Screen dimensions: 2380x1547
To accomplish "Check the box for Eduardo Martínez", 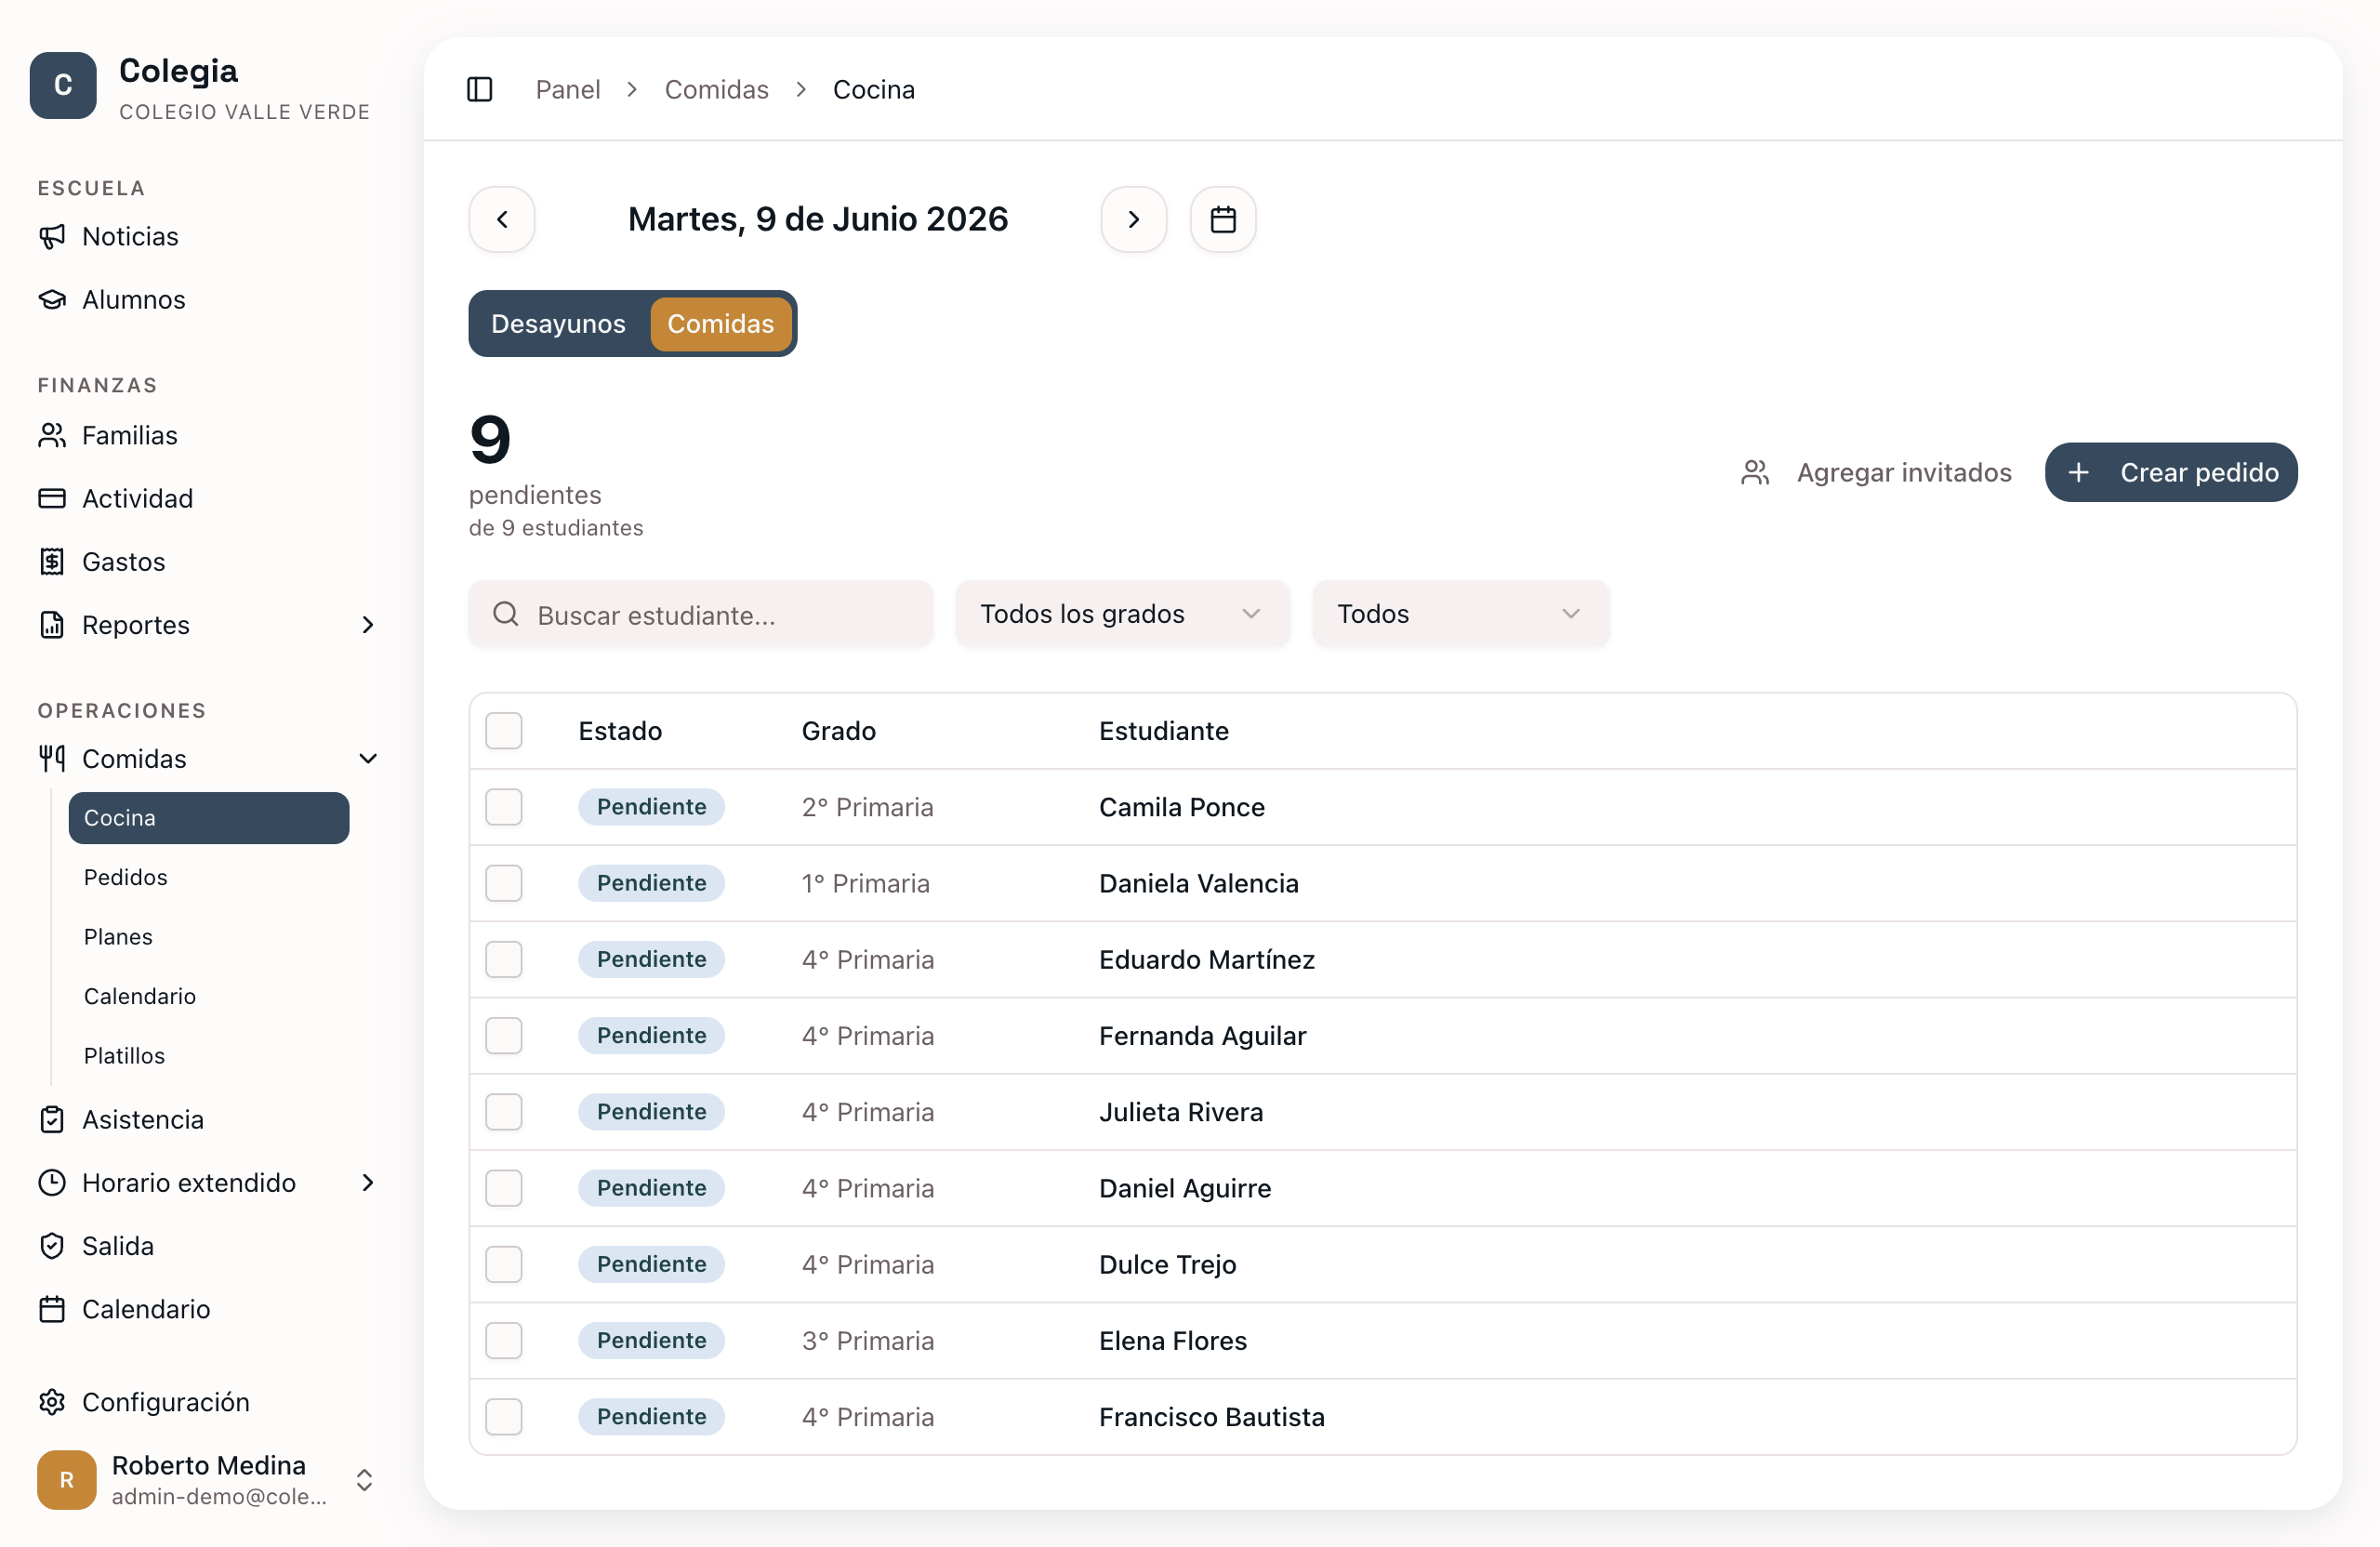I will (x=504, y=959).
